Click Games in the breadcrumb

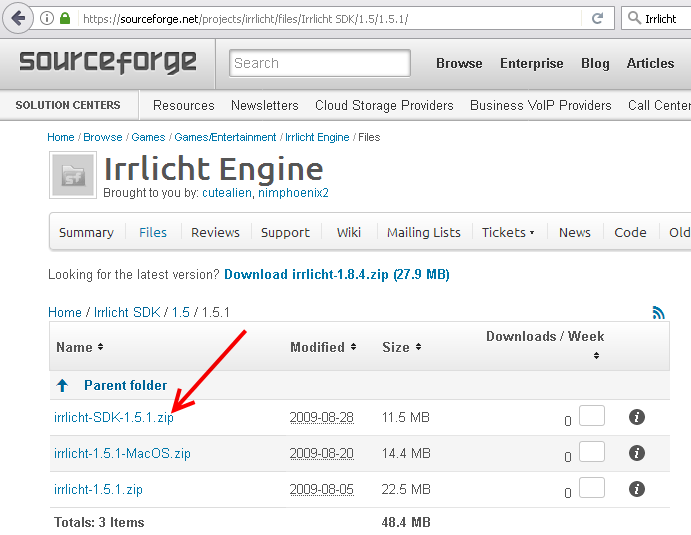click(x=148, y=137)
